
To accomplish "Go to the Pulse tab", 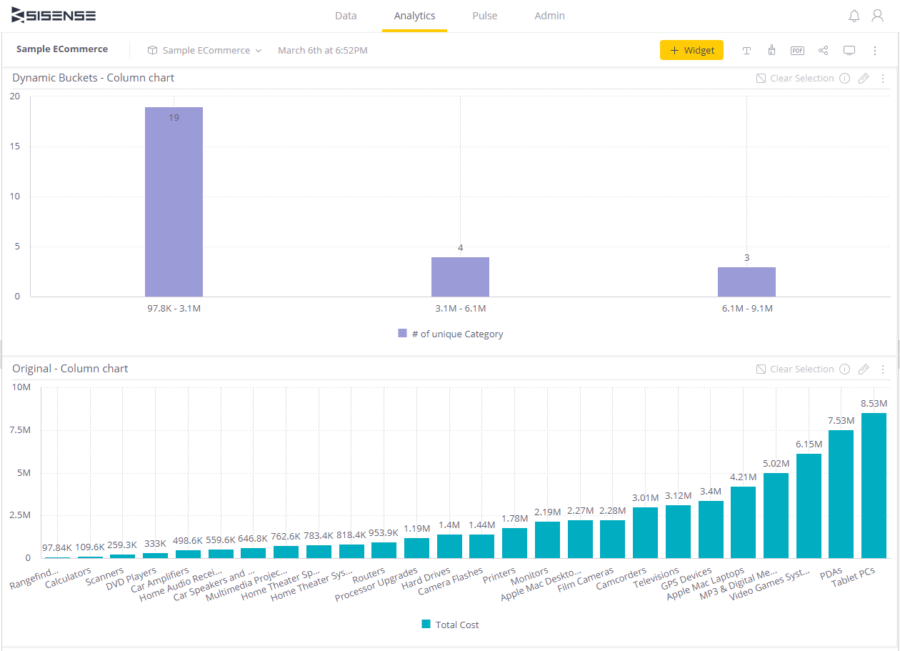I will point(484,16).
